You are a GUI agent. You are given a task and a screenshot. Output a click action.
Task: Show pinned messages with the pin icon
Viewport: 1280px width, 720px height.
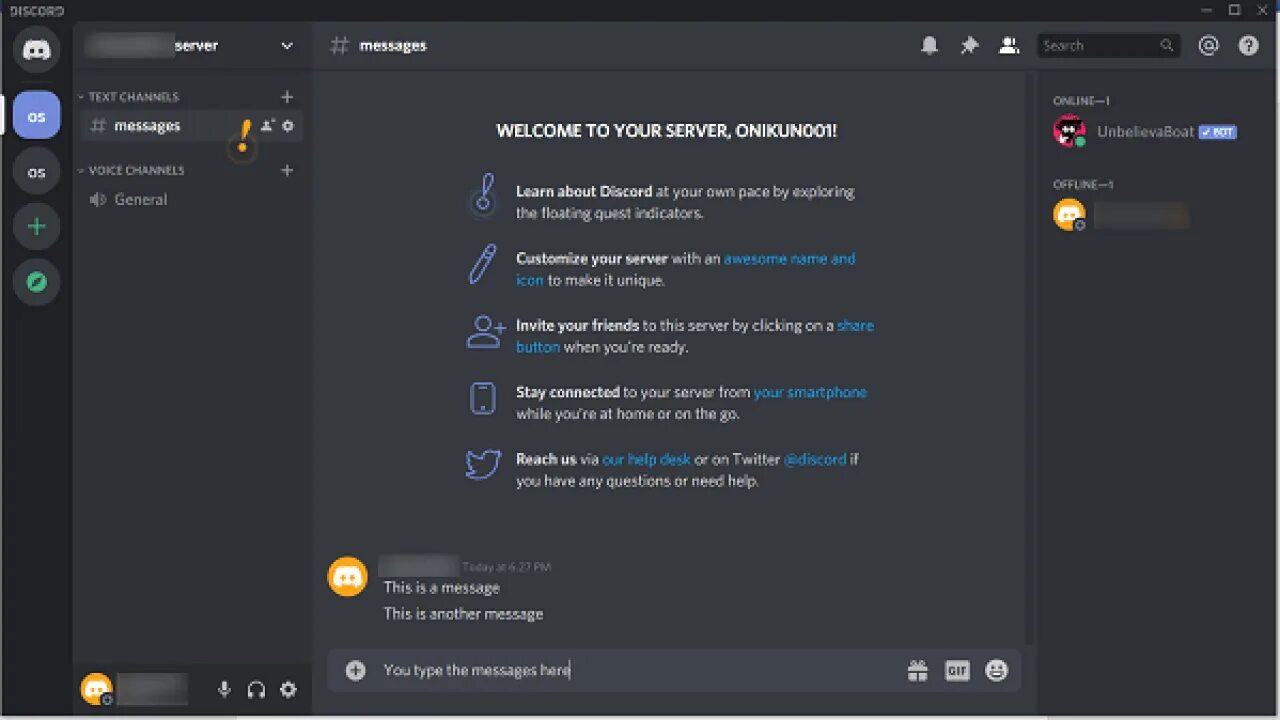(969, 46)
